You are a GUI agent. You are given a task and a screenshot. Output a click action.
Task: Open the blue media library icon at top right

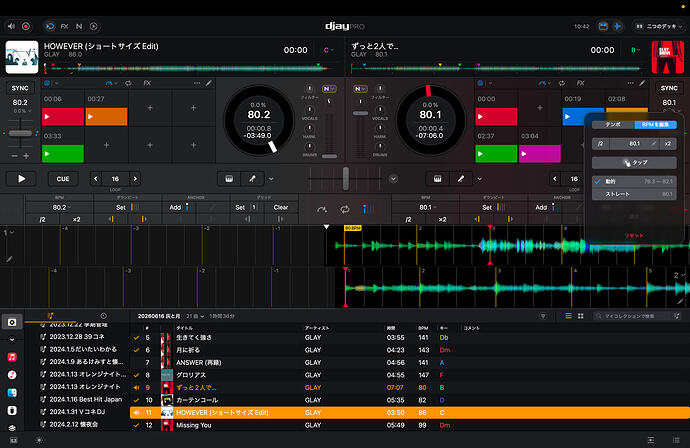603,26
